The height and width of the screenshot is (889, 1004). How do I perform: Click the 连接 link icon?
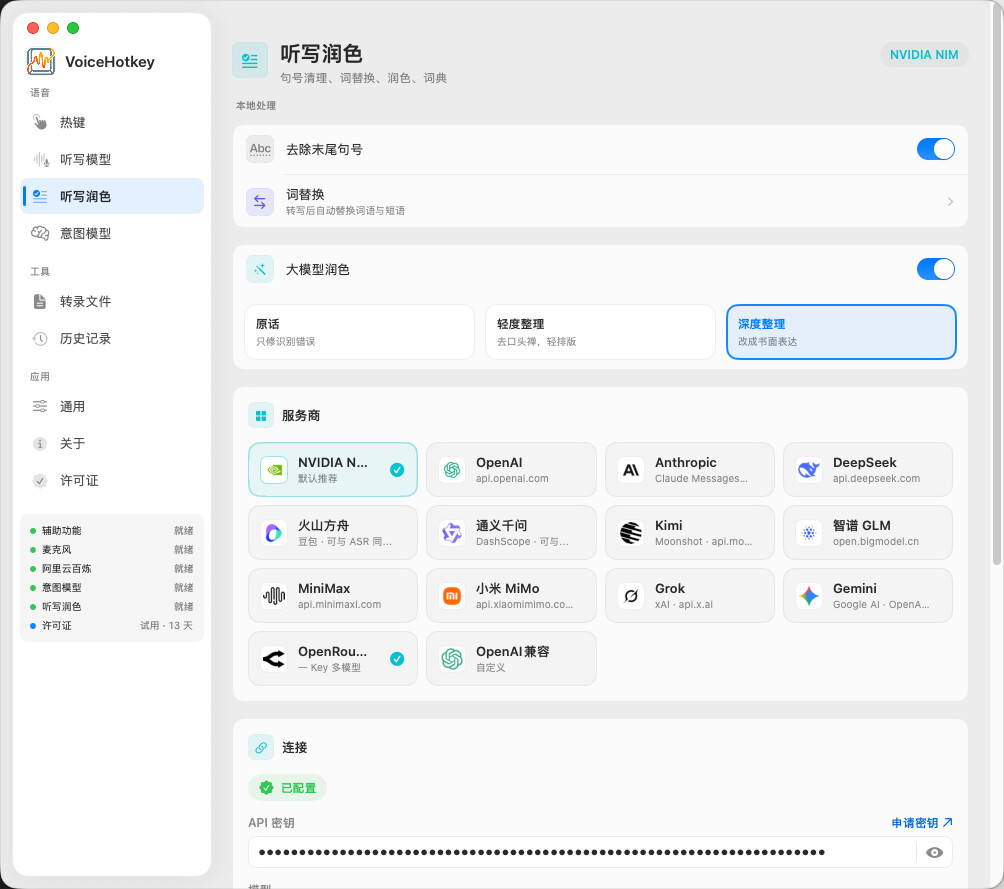click(261, 747)
